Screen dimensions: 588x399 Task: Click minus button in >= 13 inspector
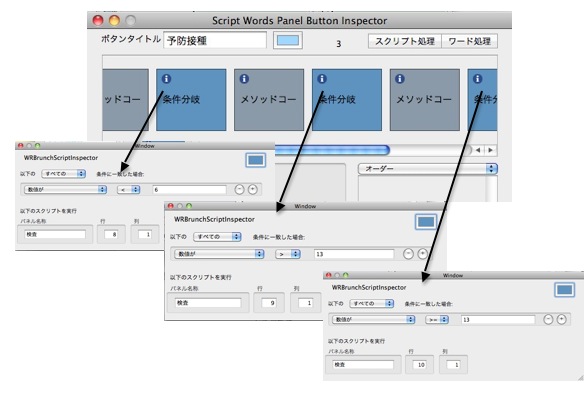point(548,320)
